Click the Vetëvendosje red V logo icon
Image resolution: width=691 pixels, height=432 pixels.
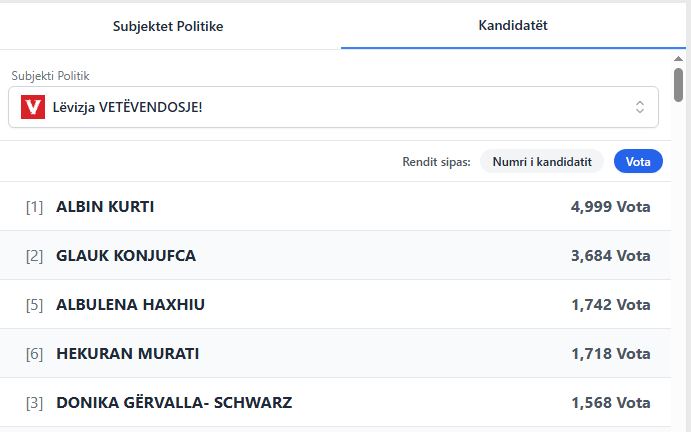pyautogui.click(x=33, y=106)
